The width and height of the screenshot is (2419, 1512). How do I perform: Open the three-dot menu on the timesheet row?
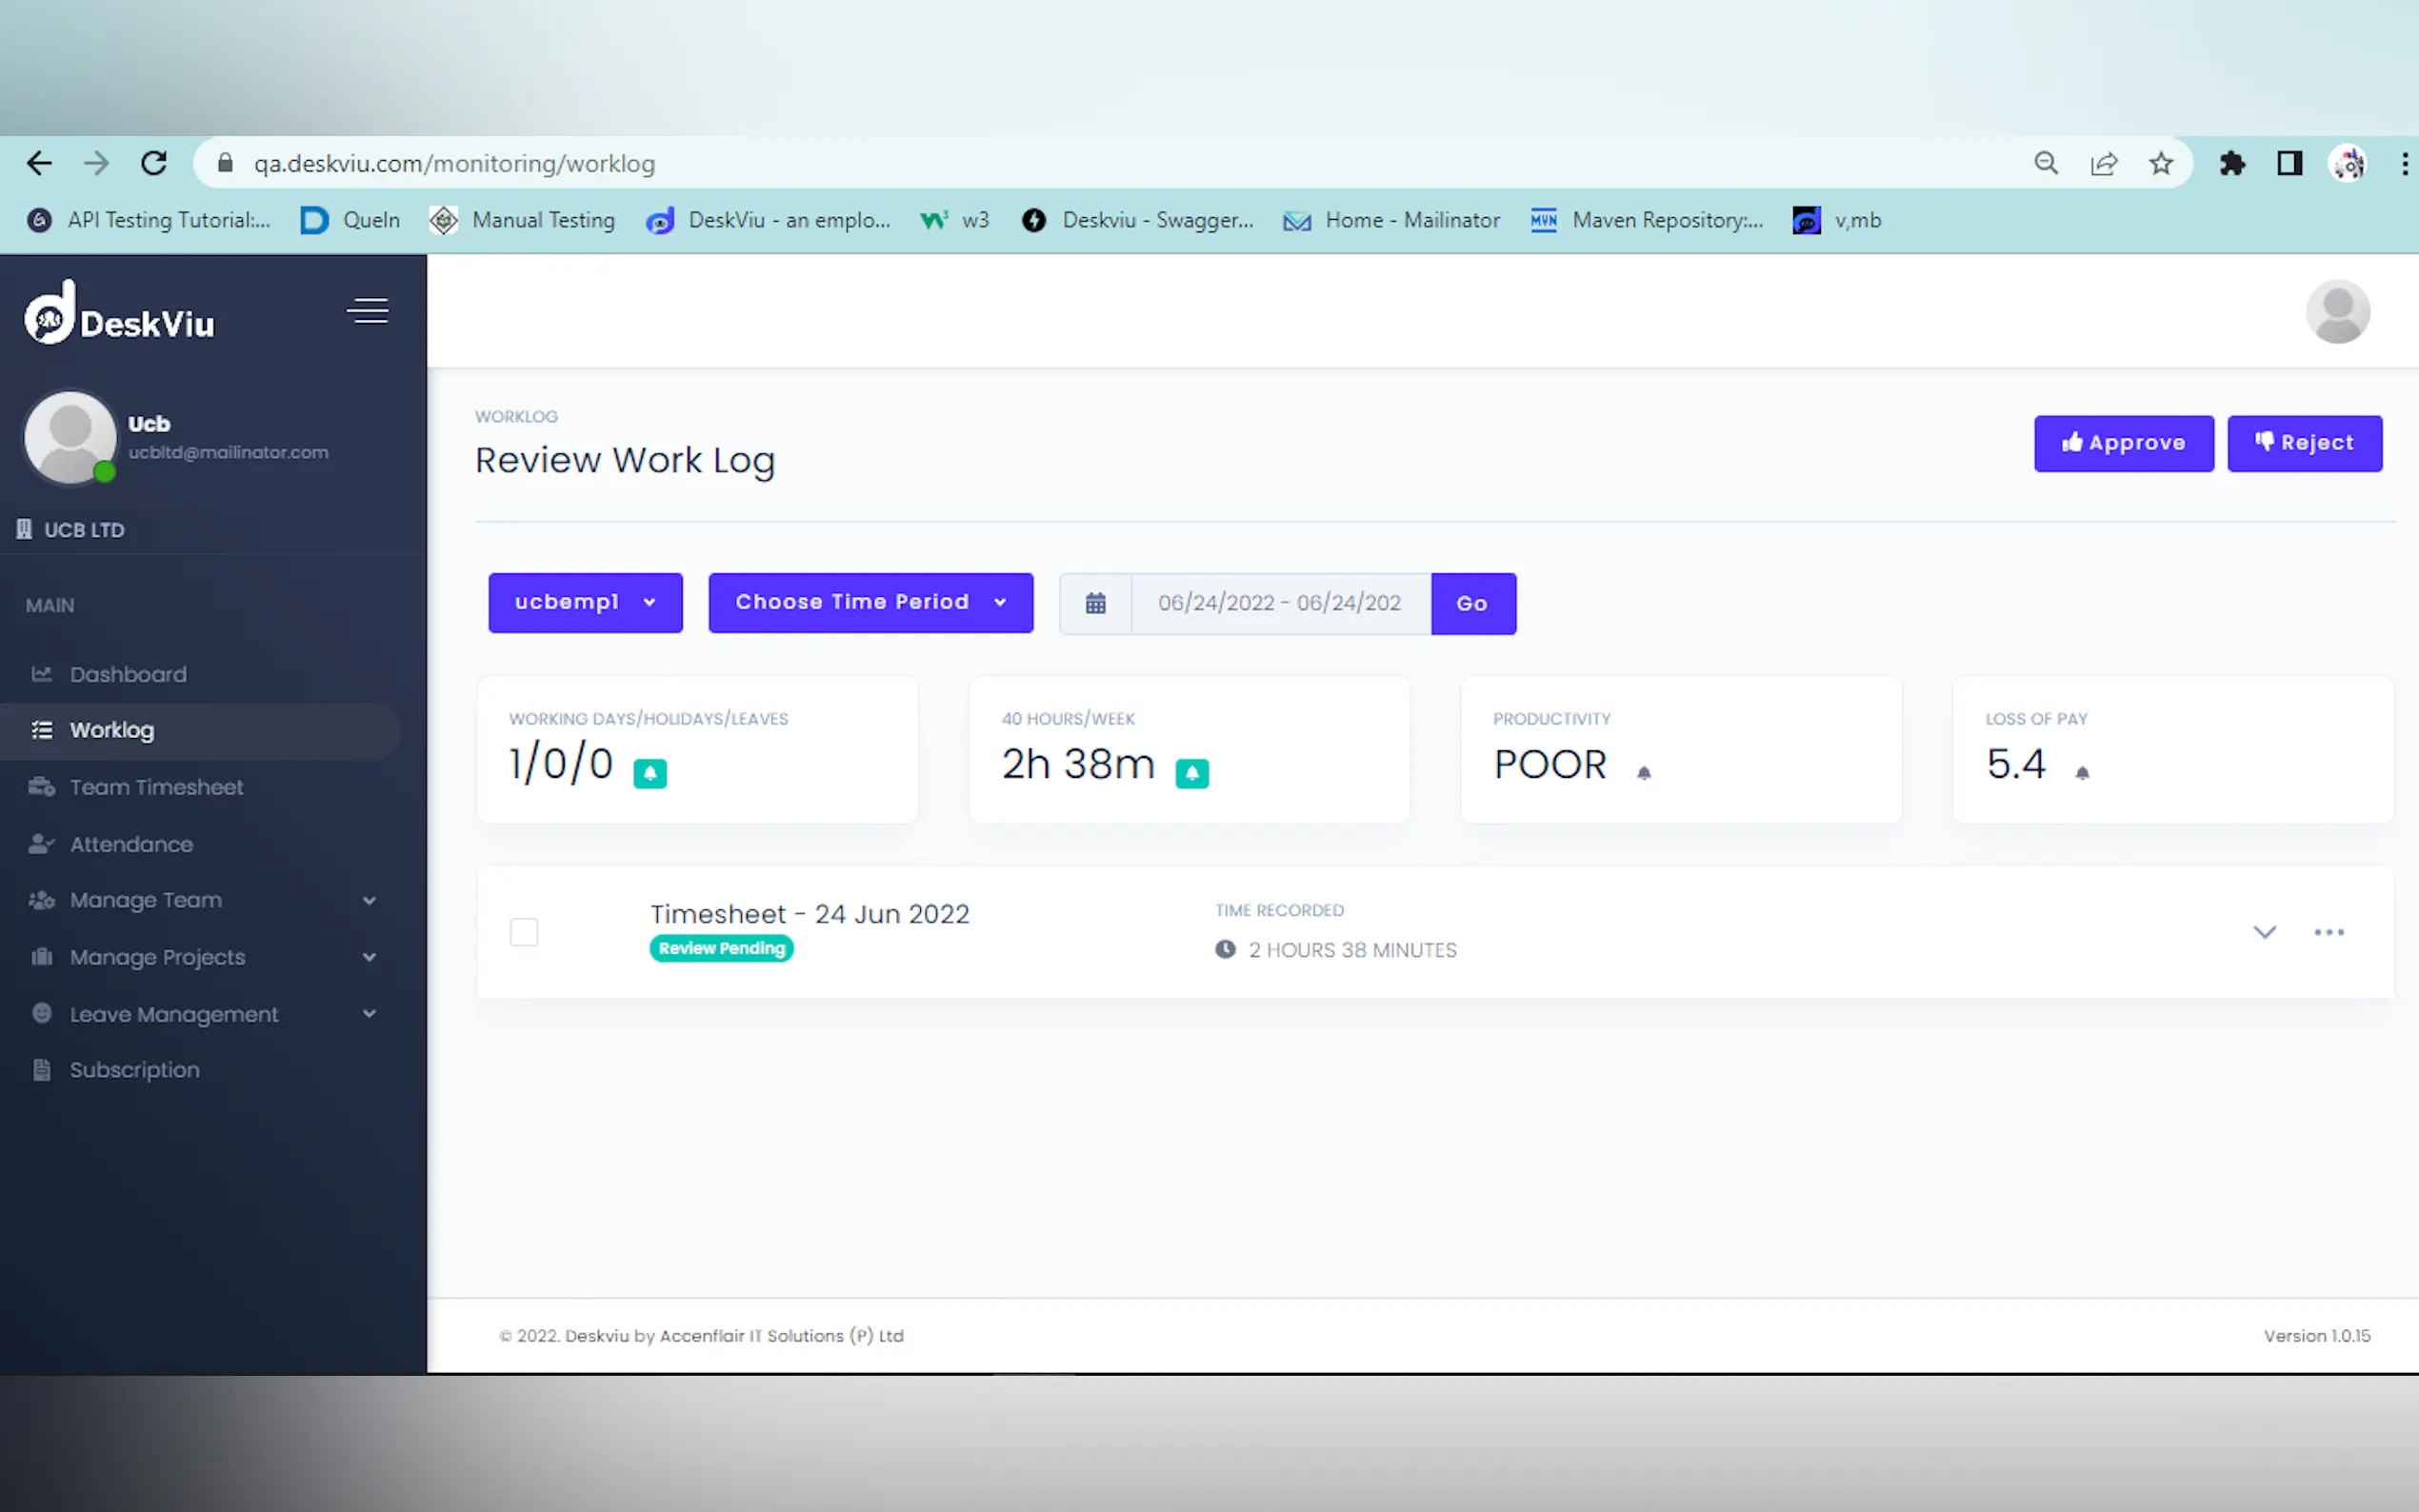[2328, 932]
